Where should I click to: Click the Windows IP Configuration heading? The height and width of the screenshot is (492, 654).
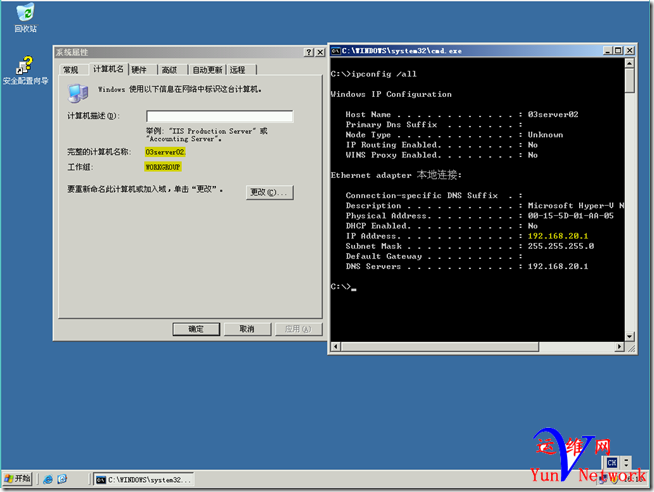click(x=391, y=94)
